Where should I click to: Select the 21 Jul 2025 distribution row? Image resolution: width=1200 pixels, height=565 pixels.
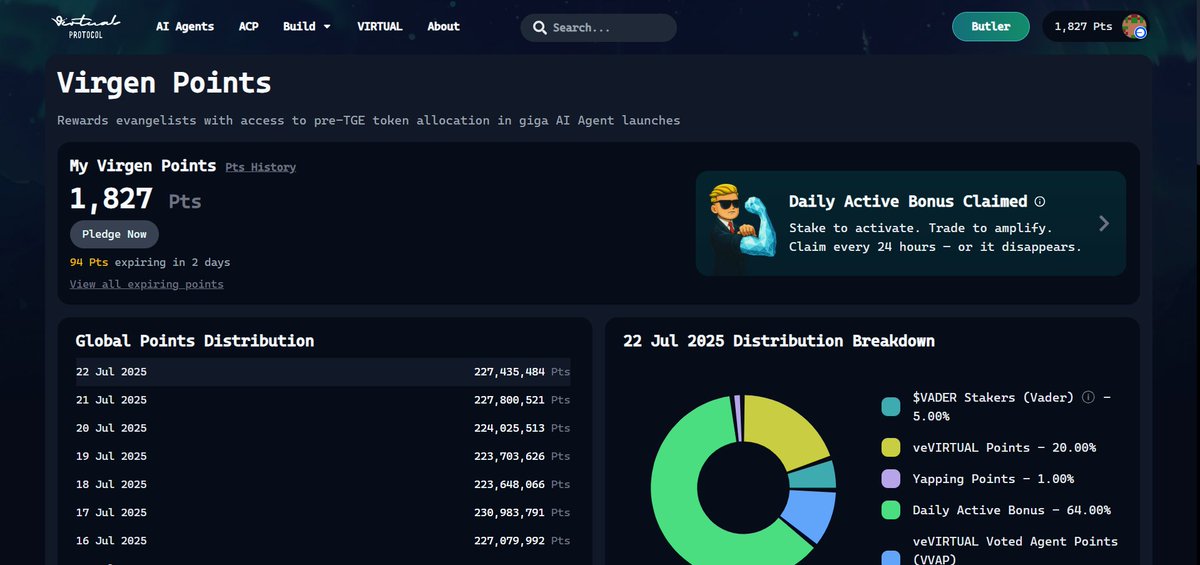click(x=324, y=400)
